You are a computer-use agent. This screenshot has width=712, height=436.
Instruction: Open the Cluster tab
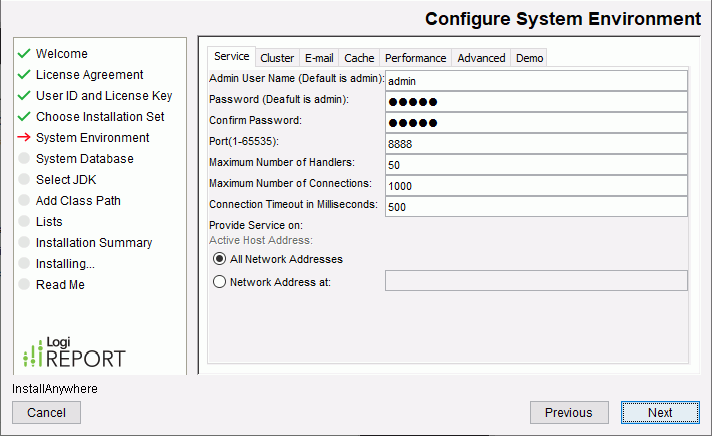tap(277, 58)
